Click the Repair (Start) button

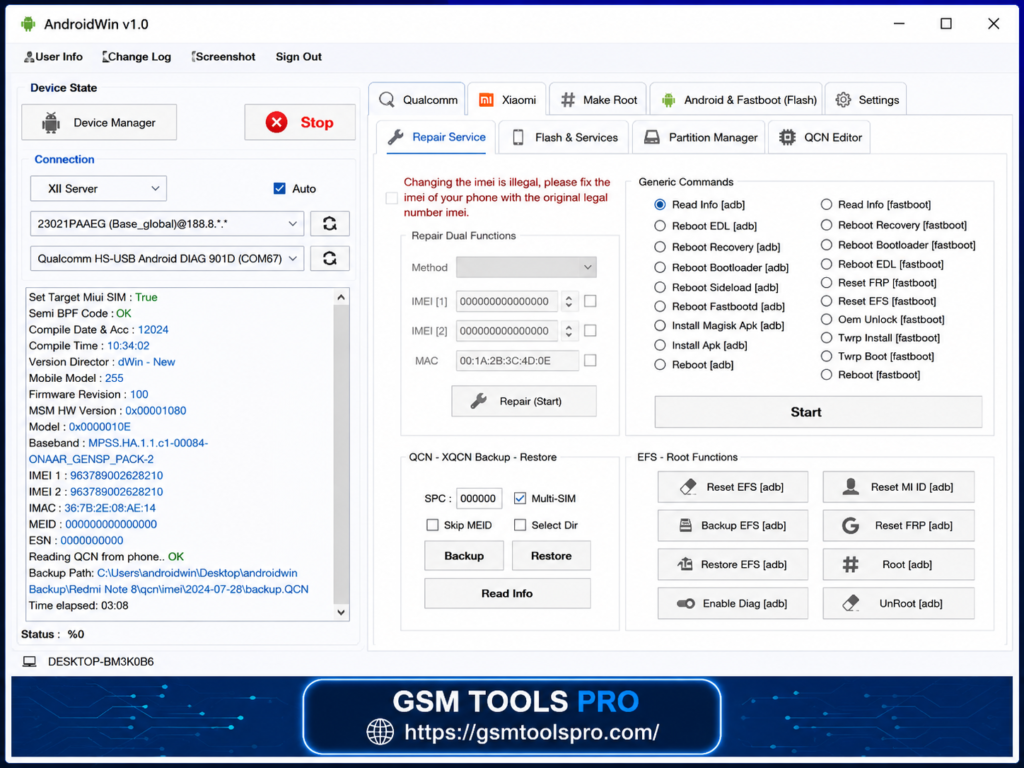tap(524, 401)
